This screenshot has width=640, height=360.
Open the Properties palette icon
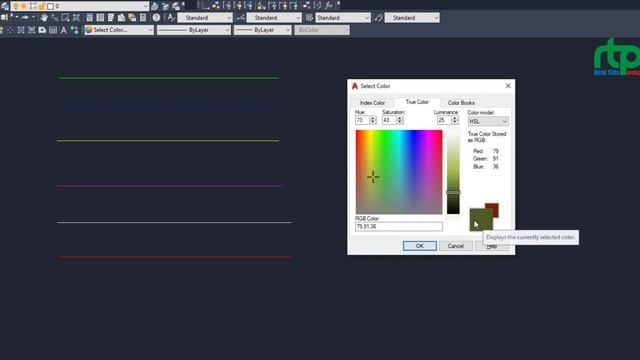(x=89, y=18)
